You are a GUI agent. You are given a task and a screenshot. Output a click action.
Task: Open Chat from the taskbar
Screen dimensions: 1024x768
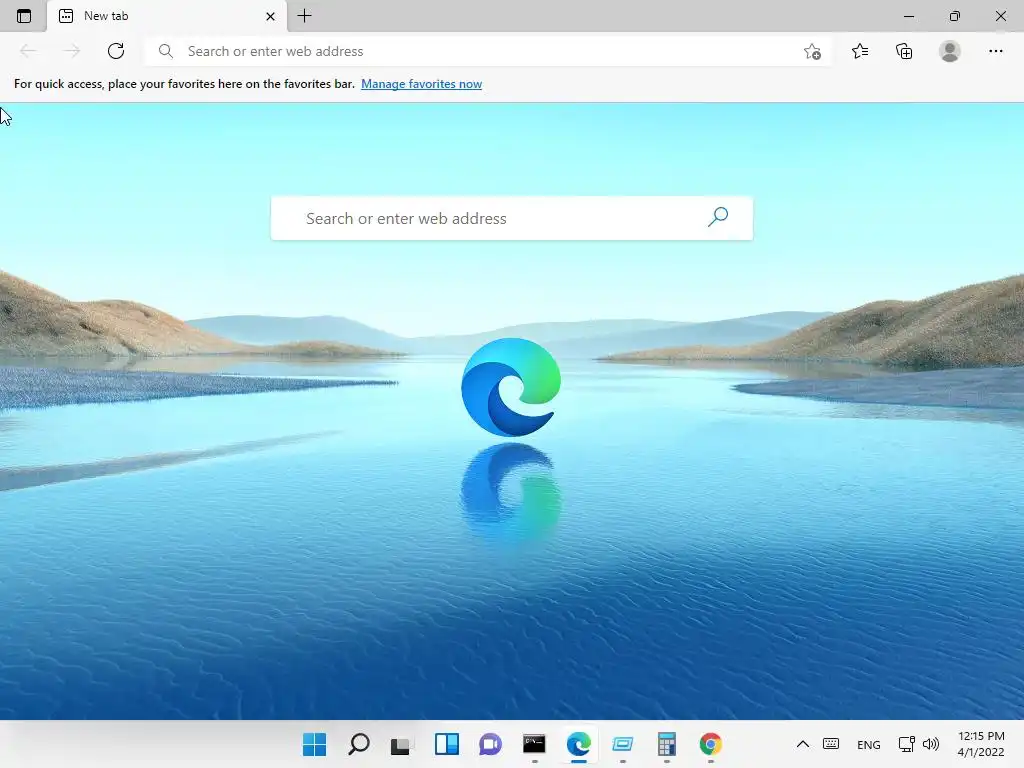coord(490,744)
